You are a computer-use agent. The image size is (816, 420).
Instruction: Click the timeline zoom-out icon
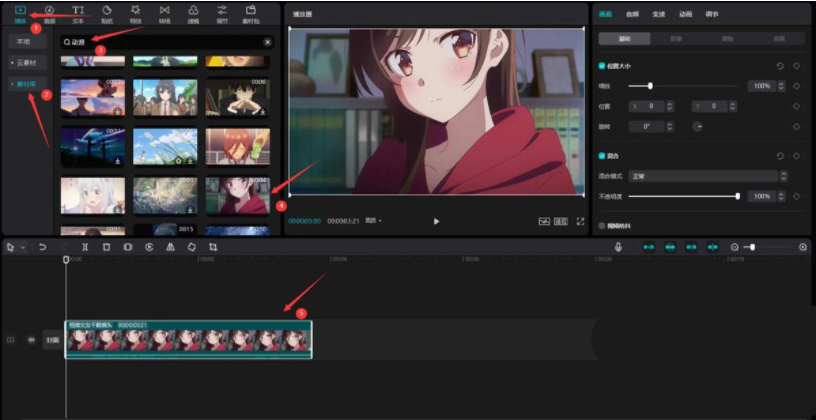click(734, 247)
